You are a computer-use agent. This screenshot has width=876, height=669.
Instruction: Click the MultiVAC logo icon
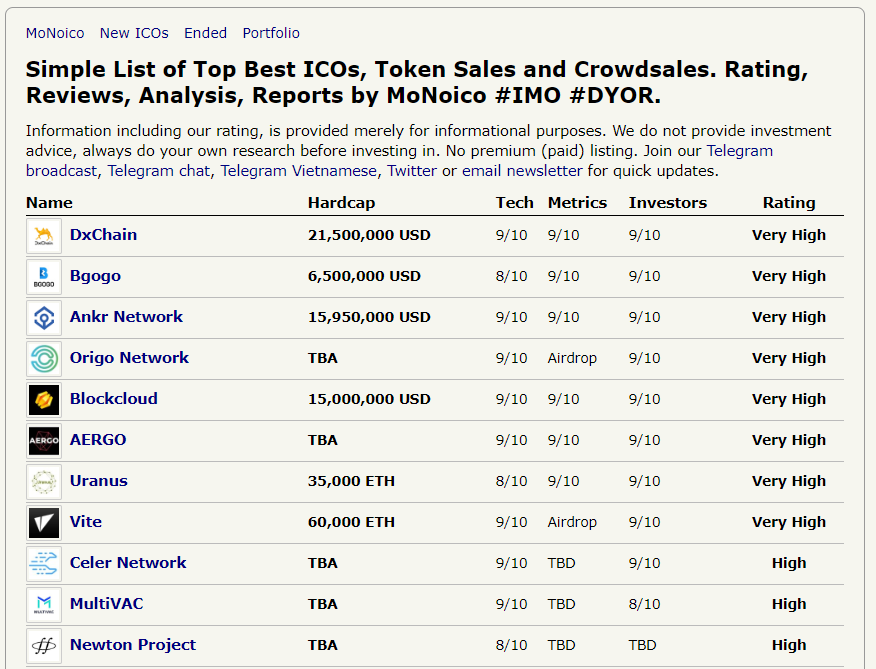click(44, 605)
